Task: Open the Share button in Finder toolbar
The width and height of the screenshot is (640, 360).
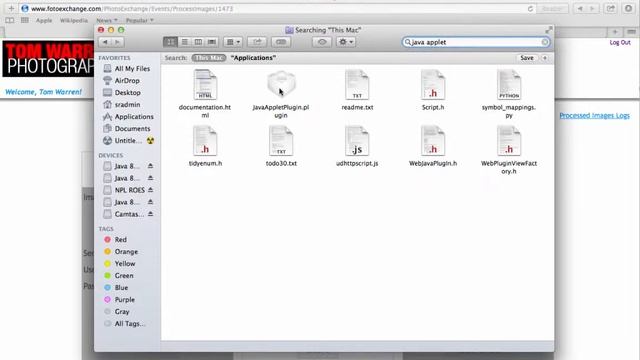Action: click(x=257, y=42)
